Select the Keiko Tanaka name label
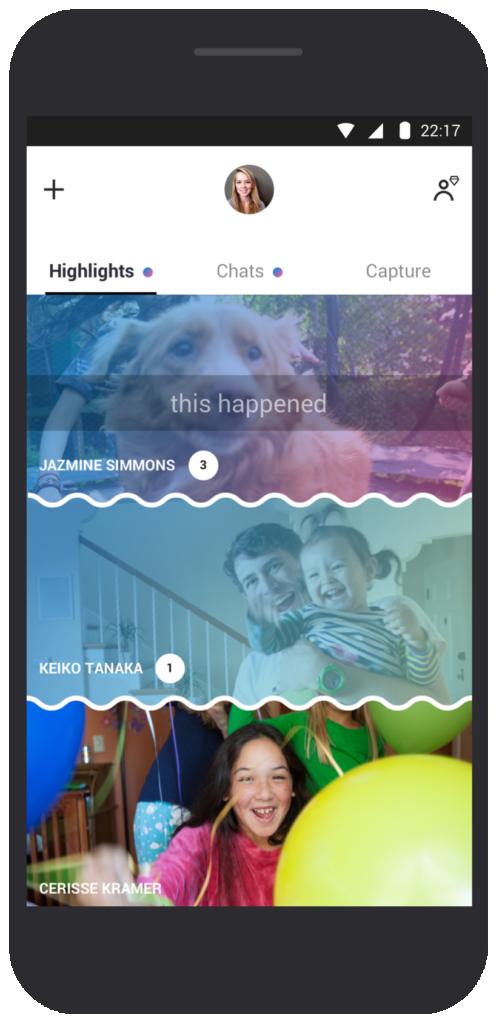 click(x=91, y=669)
